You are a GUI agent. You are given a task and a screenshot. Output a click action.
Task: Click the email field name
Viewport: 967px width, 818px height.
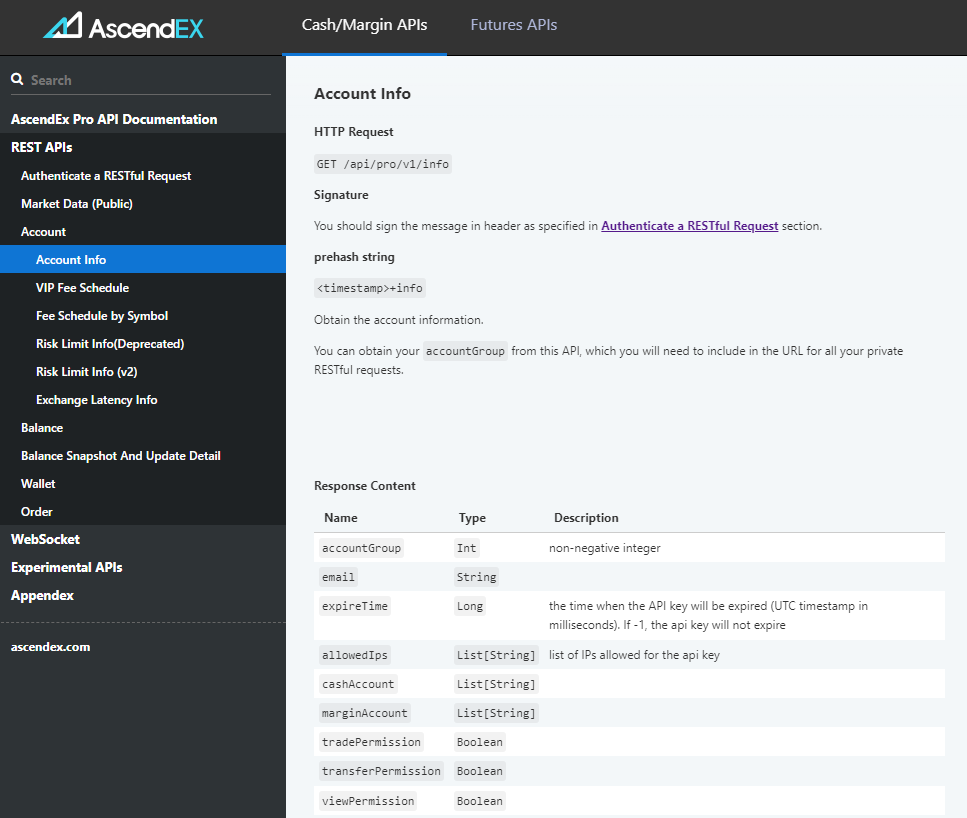(x=339, y=577)
